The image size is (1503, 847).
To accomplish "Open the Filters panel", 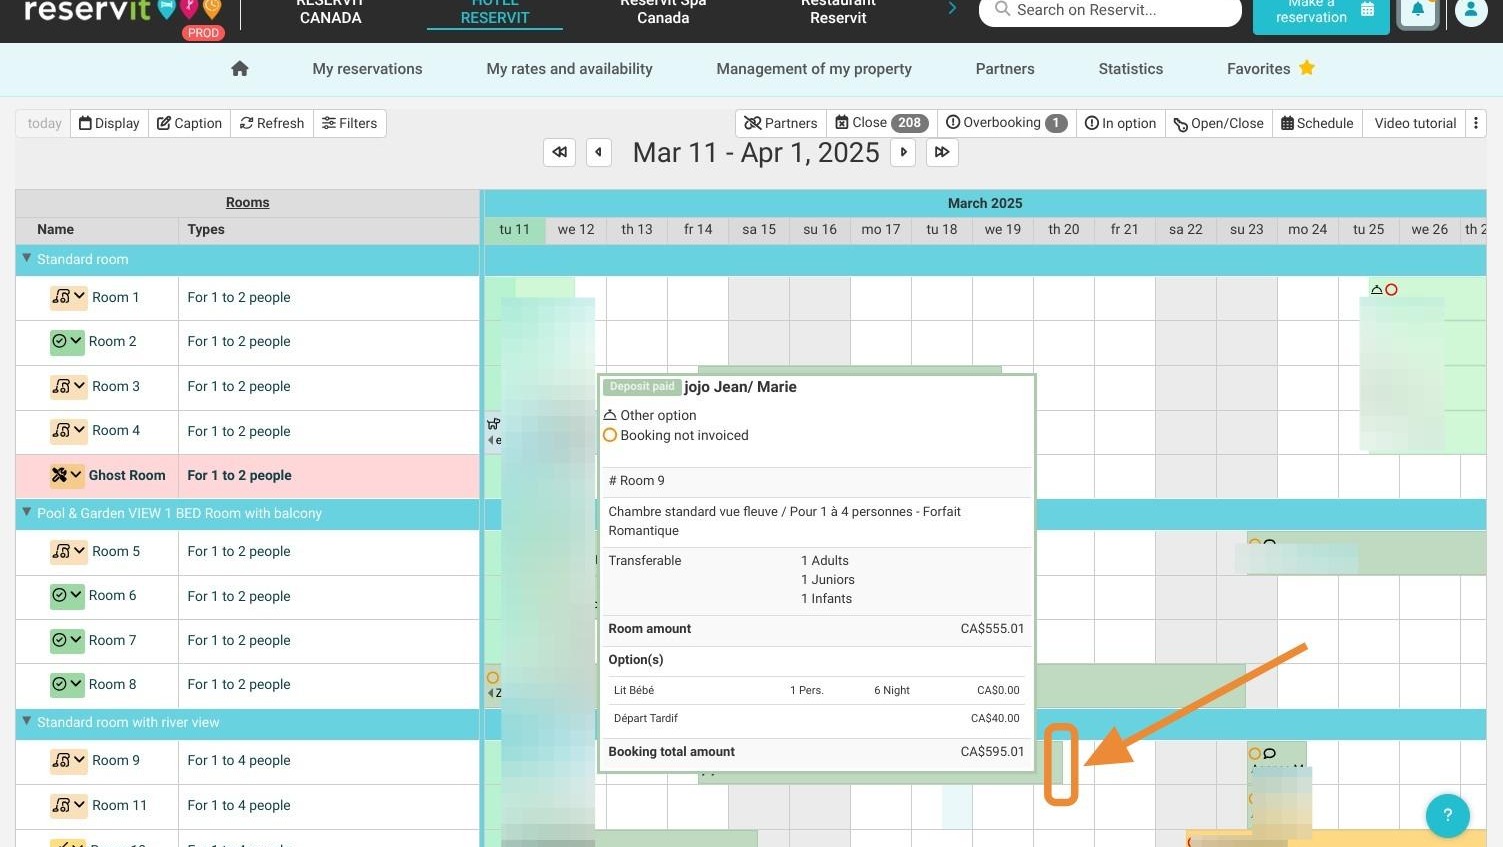I will (x=349, y=123).
